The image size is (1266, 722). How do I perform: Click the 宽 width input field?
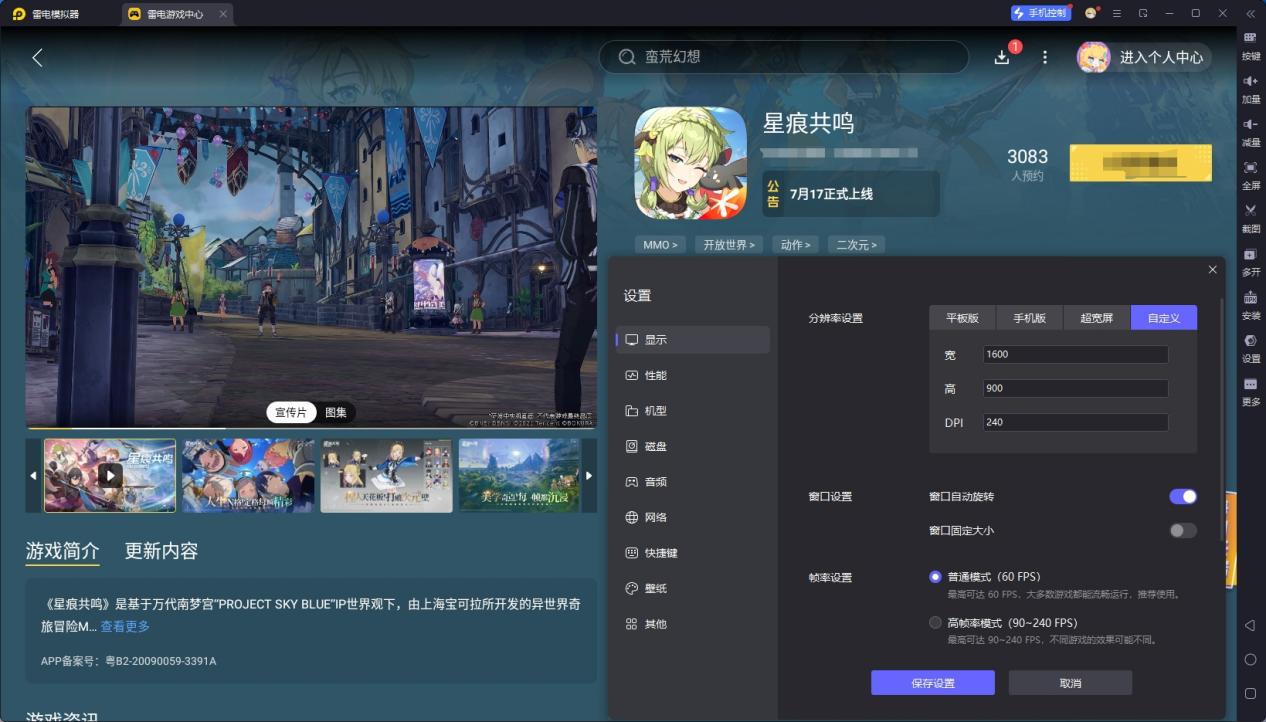tap(1075, 354)
